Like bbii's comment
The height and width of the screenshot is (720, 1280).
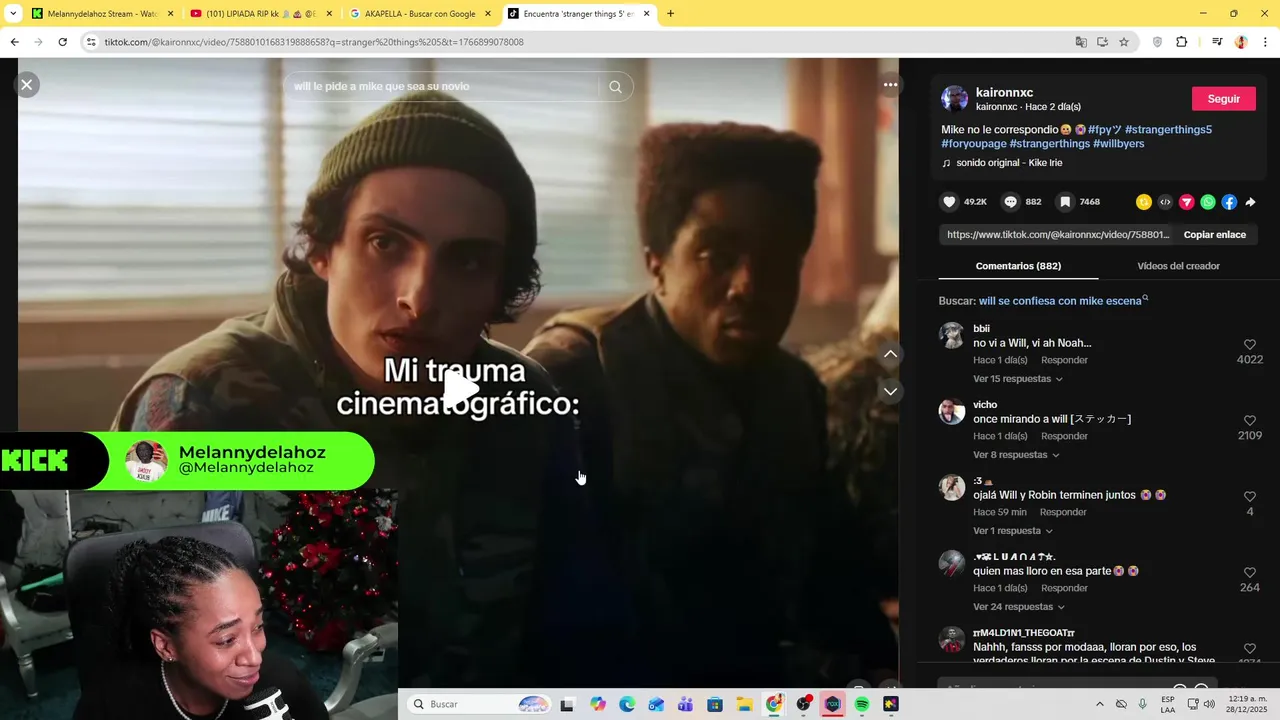pos(1250,345)
